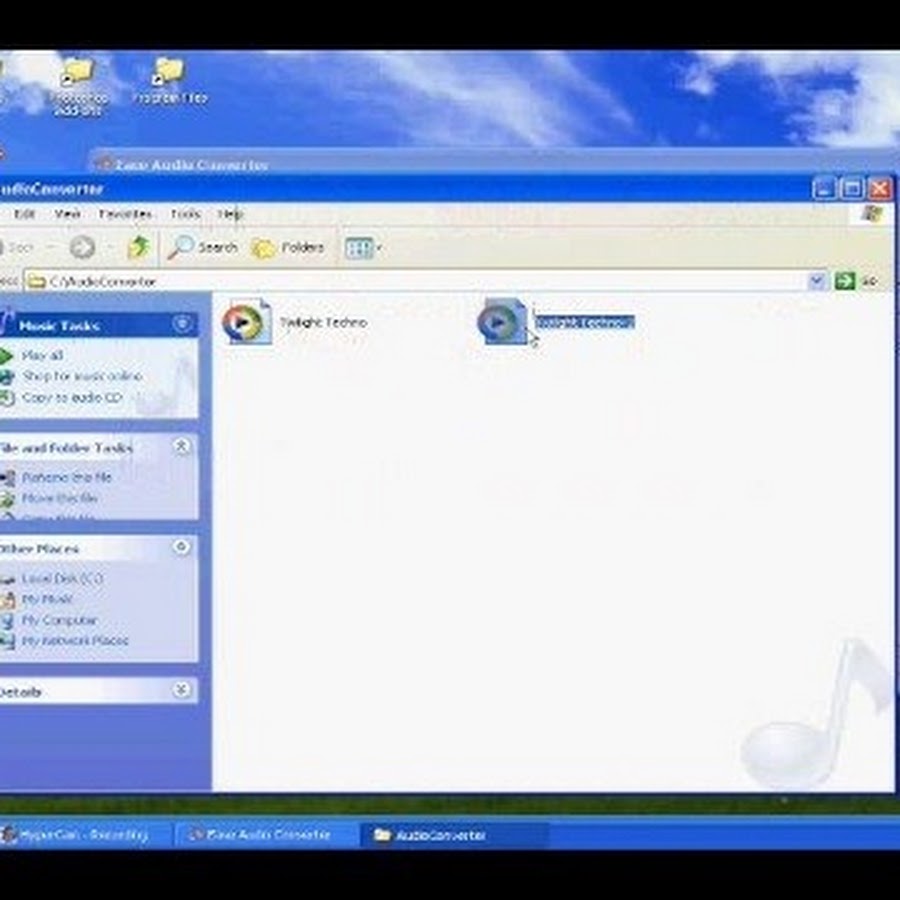
Task: Collapse the Music Tasks panel
Action: coord(182,324)
